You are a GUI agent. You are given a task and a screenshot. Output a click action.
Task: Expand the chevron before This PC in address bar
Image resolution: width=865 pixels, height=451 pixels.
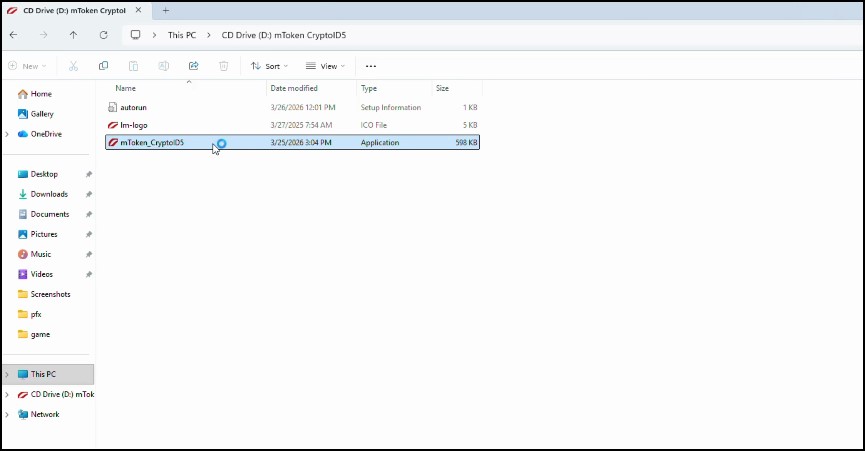coord(155,35)
